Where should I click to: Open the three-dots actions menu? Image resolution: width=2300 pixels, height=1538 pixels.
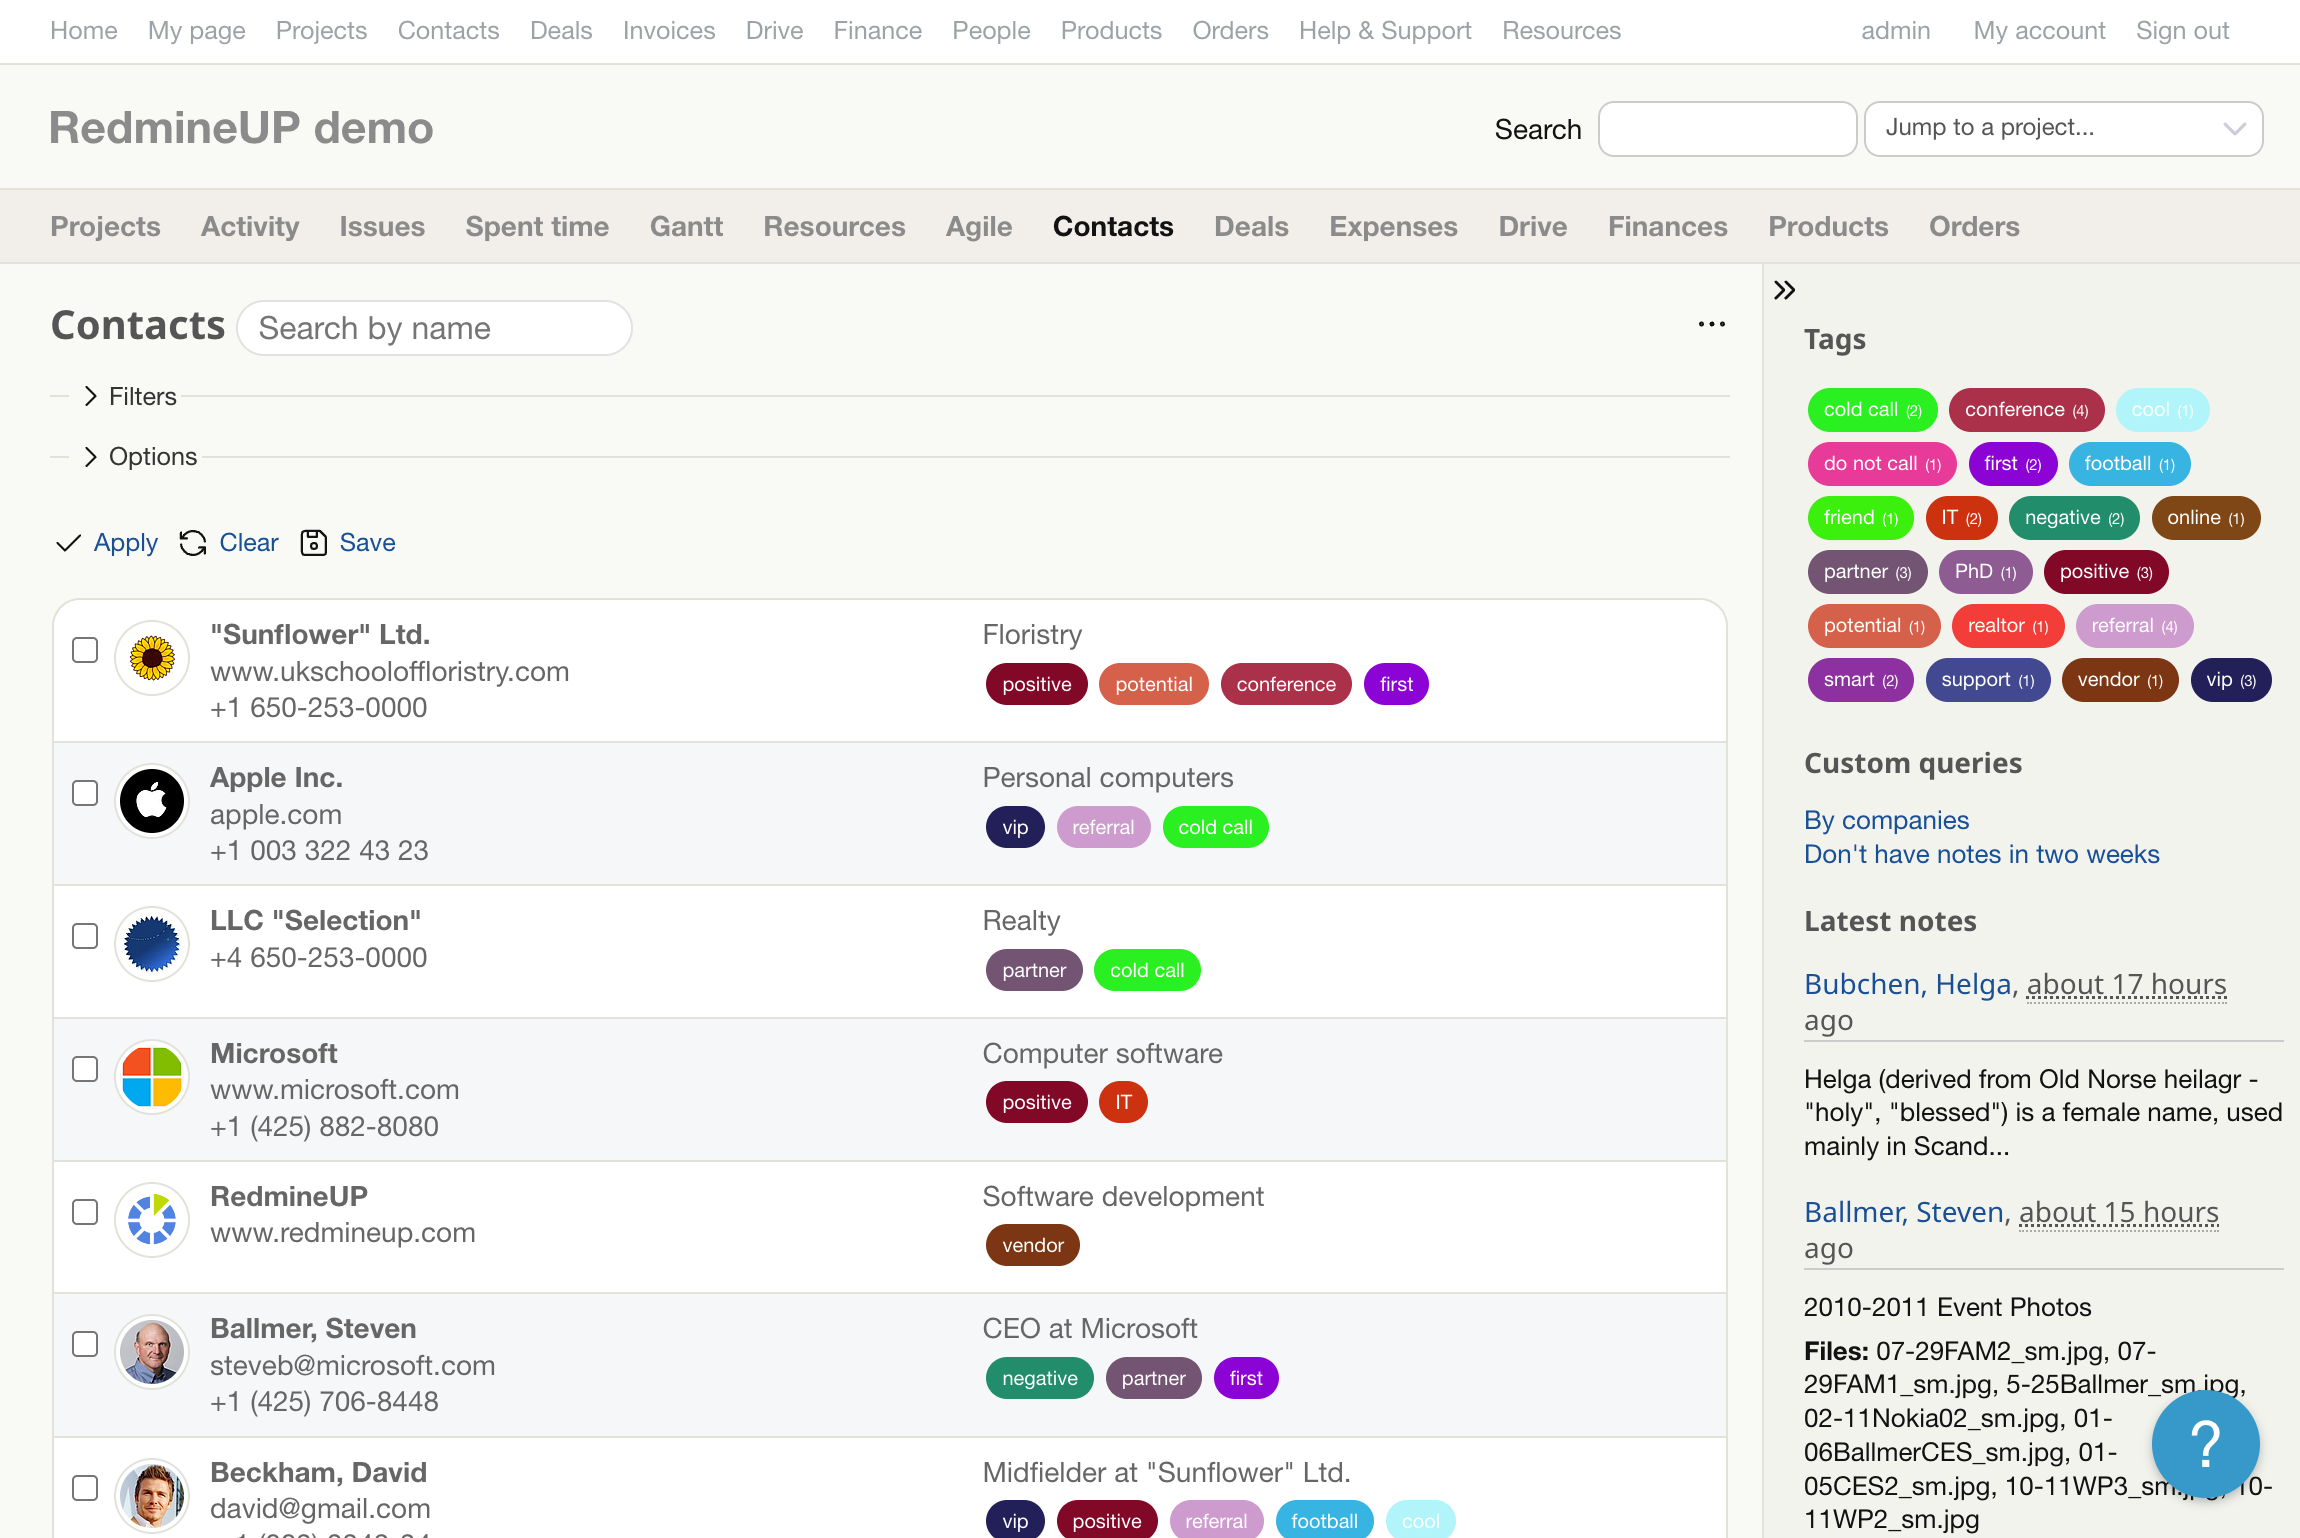(1712, 324)
